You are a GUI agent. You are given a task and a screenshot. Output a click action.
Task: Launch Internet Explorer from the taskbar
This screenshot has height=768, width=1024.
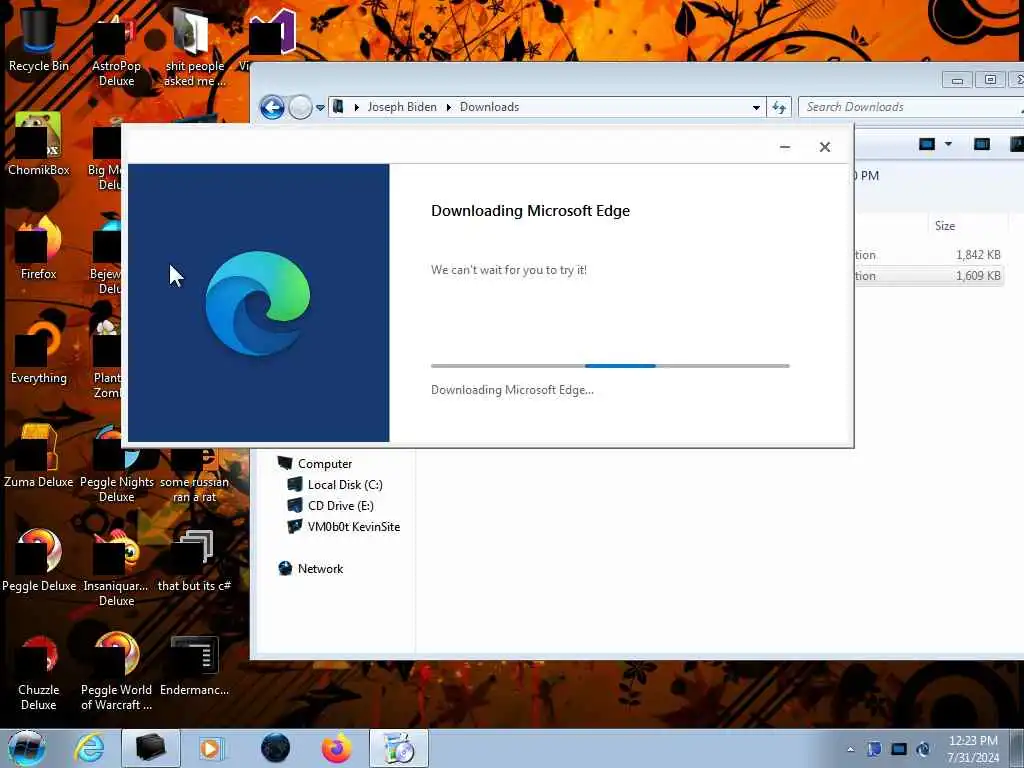(x=89, y=748)
